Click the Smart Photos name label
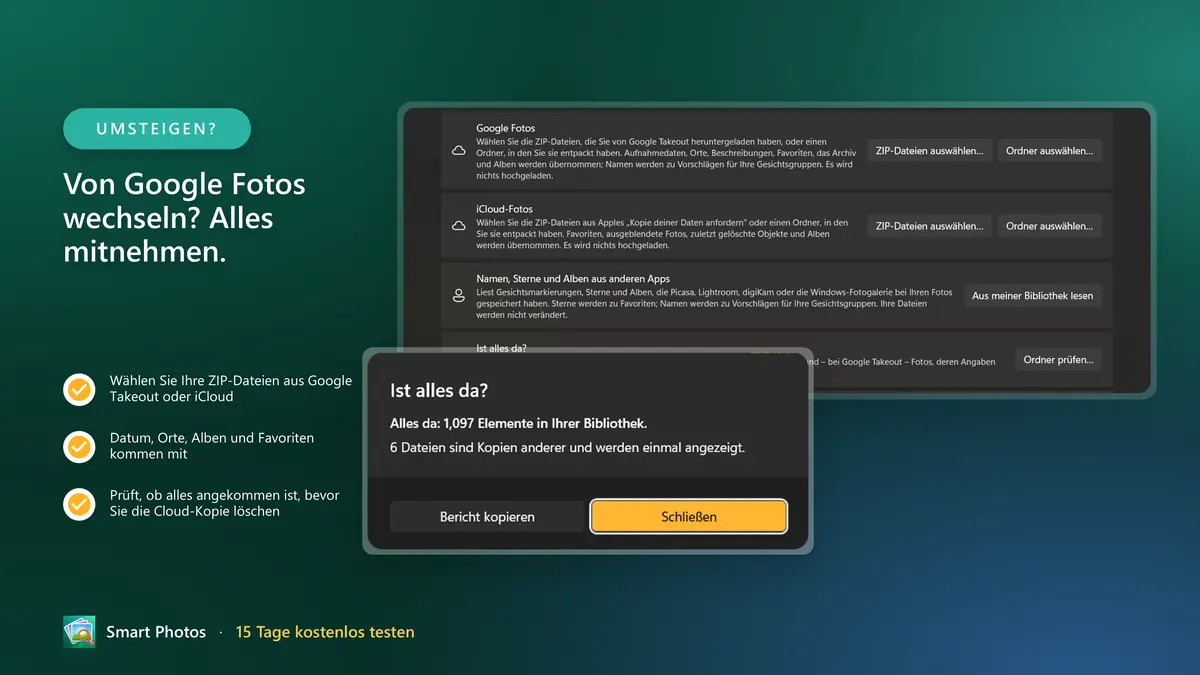This screenshot has height=675, width=1200. pos(156,632)
